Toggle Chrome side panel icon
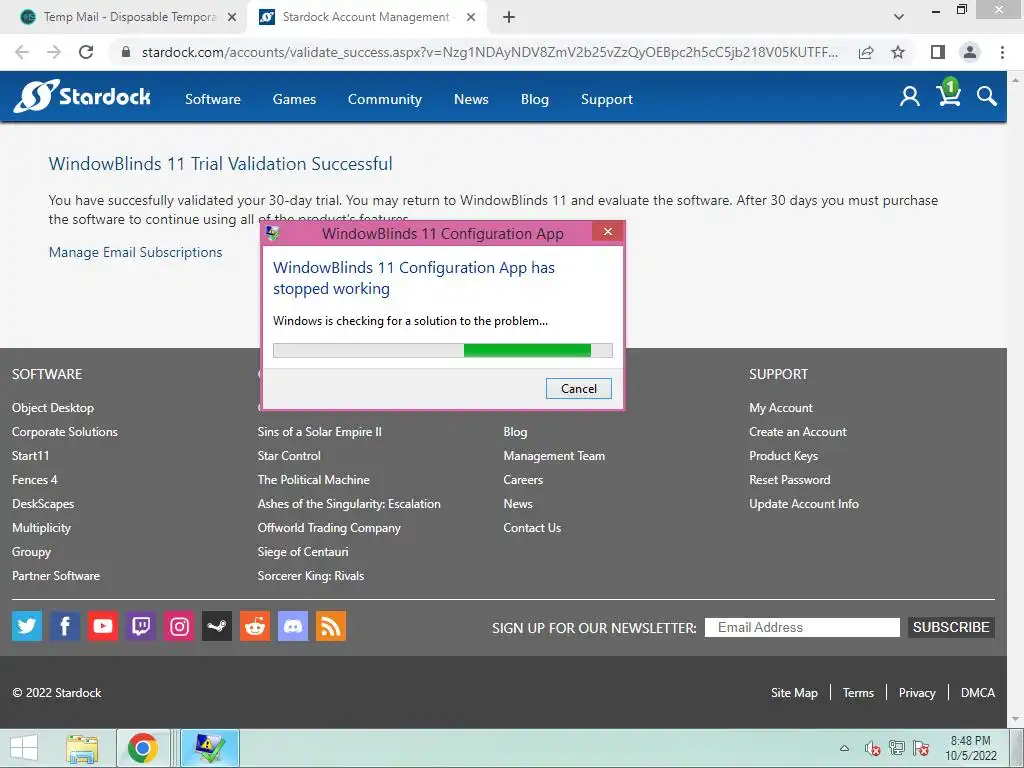1024x768 pixels. pyautogui.click(x=938, y=52)
